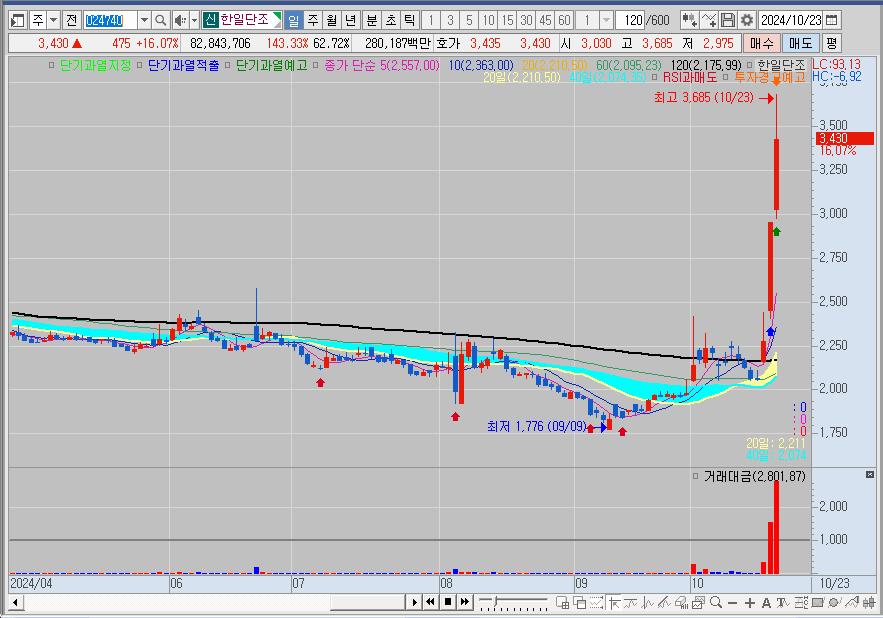Click the 120 candle count field
Image resolution: width=883 pixels, height=618 pixels.
click(630, 21)
